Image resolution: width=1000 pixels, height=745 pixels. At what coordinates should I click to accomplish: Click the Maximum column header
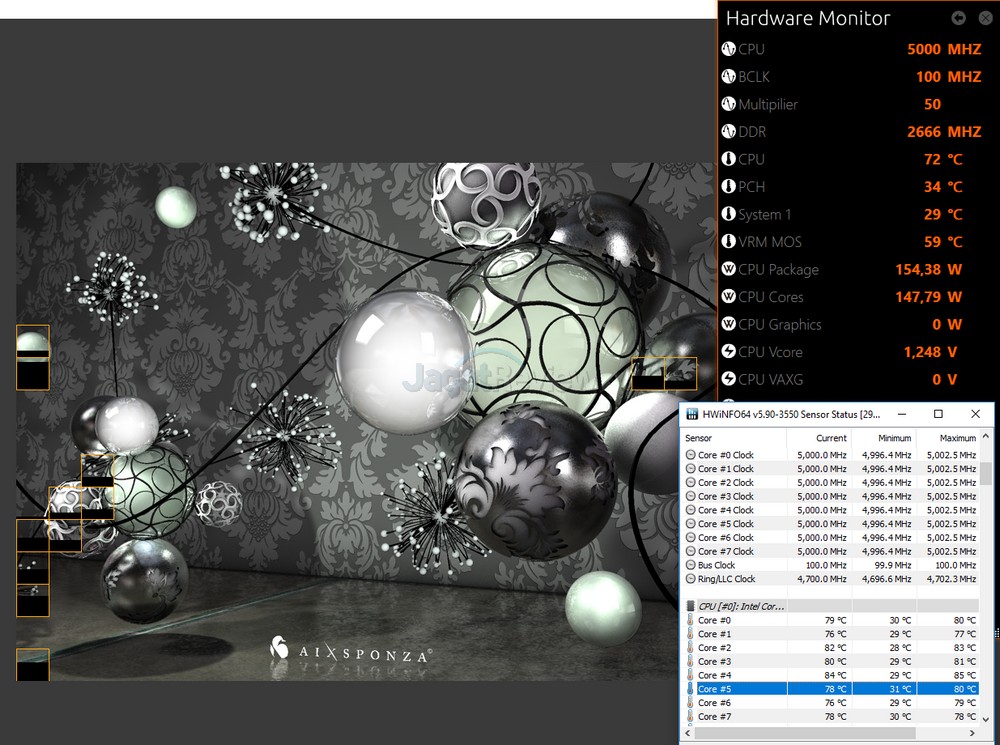click(957, 438)
